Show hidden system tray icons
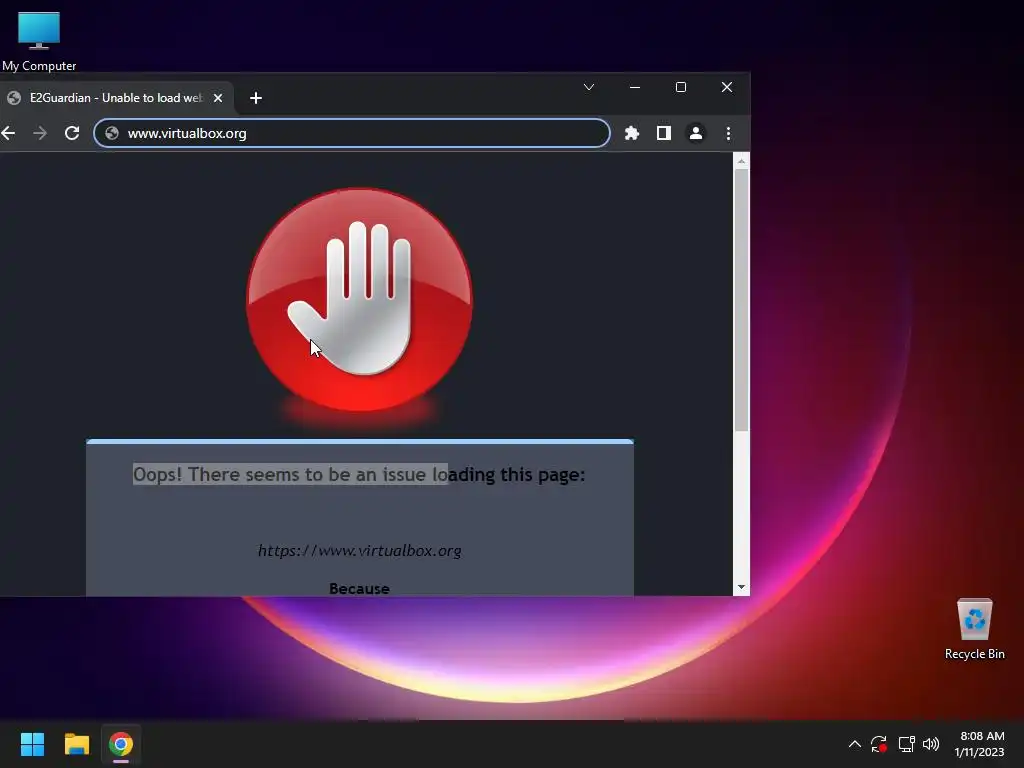Viewport: 1024px width, 768px height. [x=854, y=744]
